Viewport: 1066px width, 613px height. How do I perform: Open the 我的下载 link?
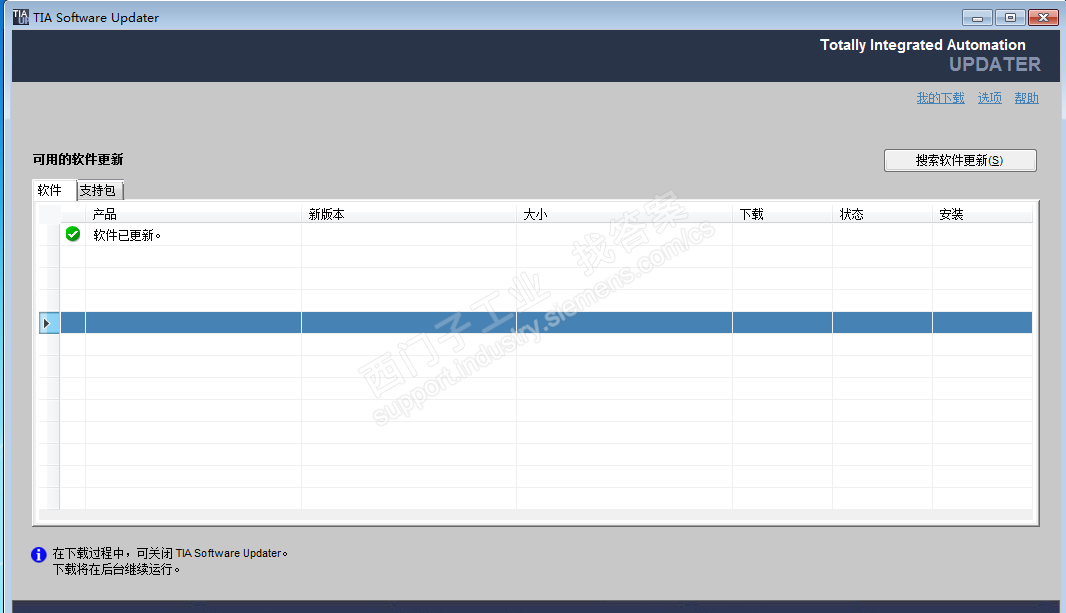[940, 98]
